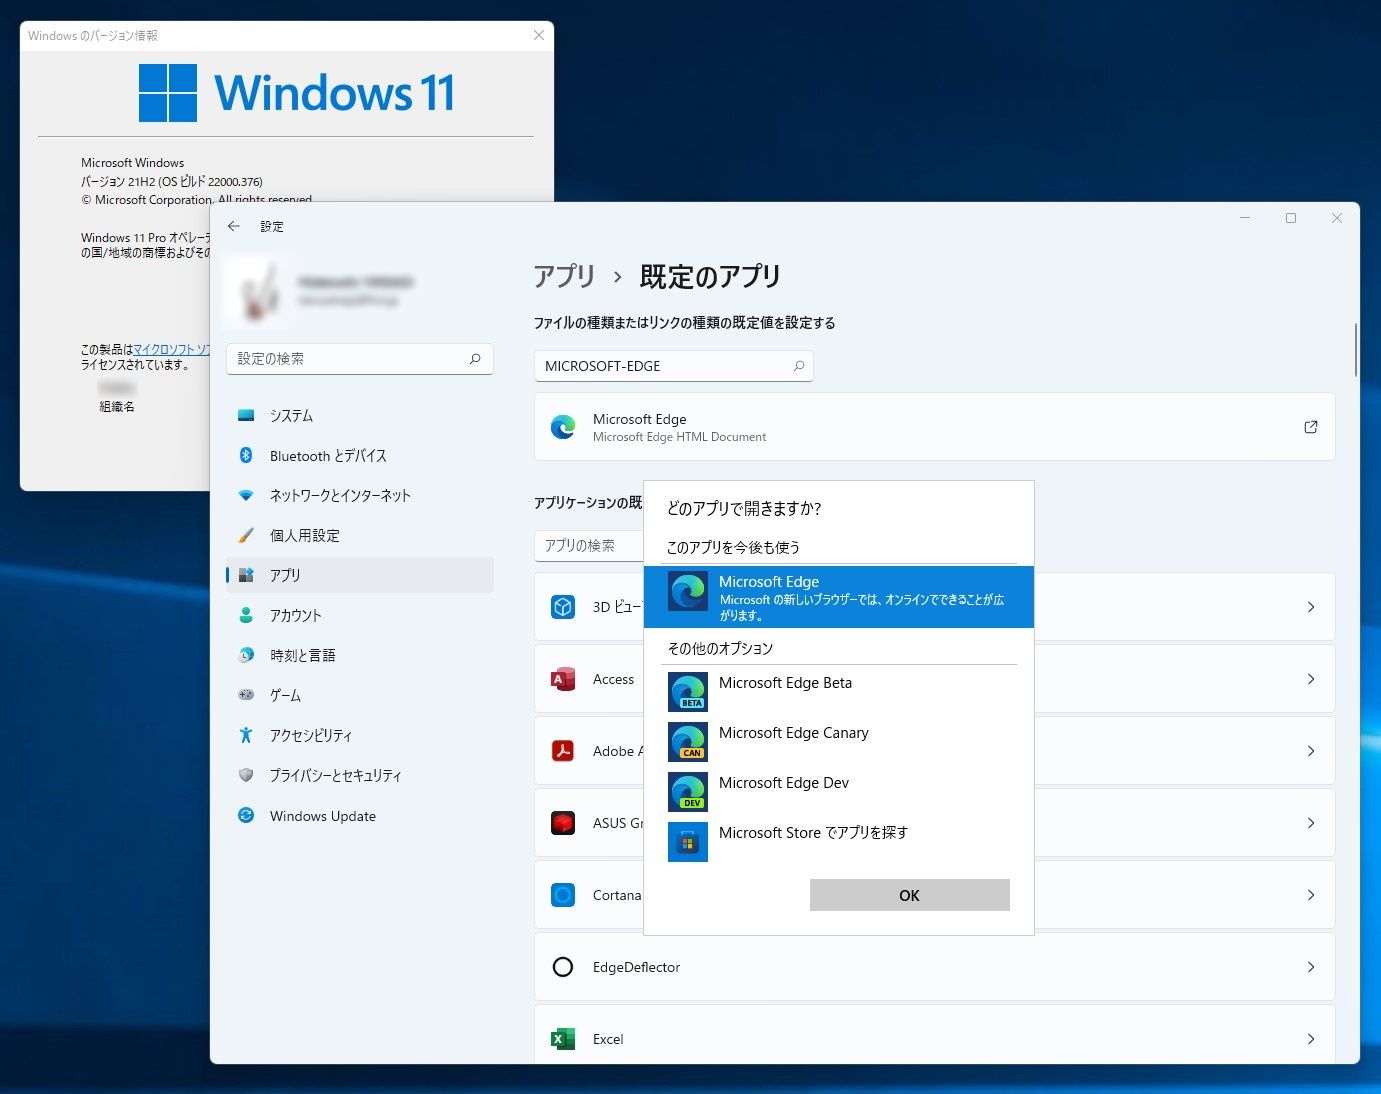This screenshot has width=1381, height=1094.
Task: Open マイクロソフト license link in version window
Action: [171, 349]
